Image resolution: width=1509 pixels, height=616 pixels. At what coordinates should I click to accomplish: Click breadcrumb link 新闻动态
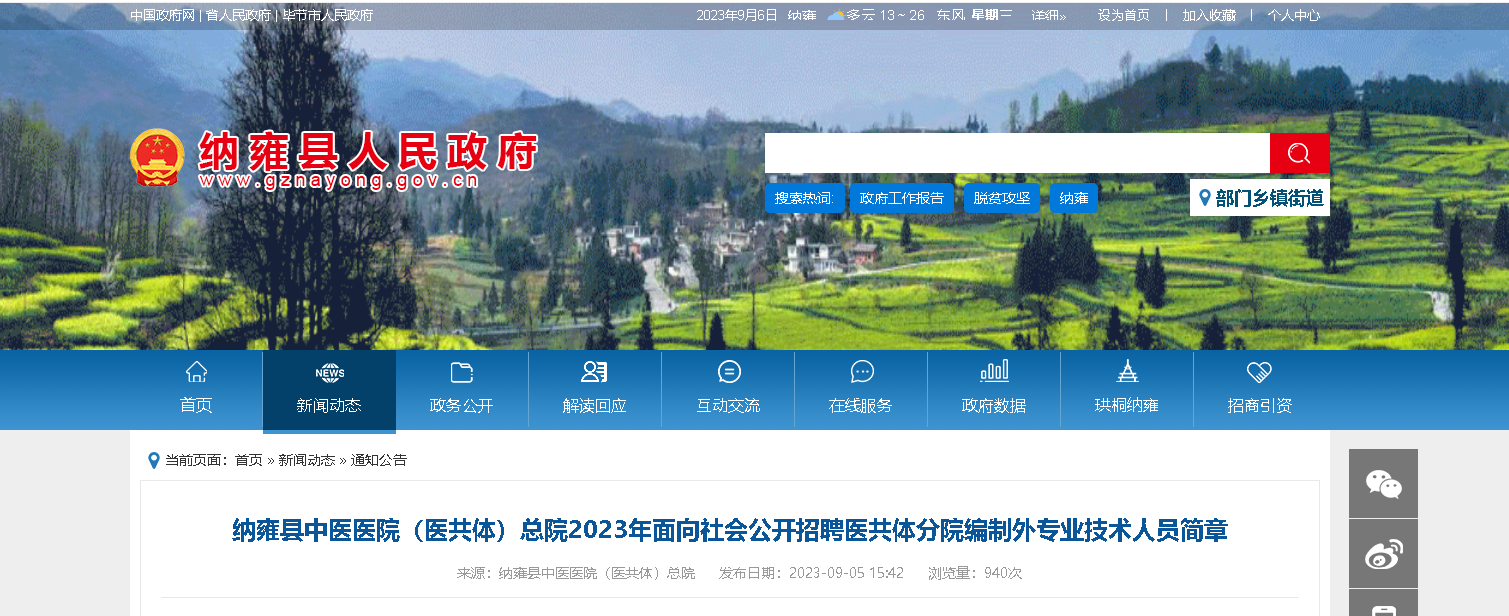(x=307, y=460)
